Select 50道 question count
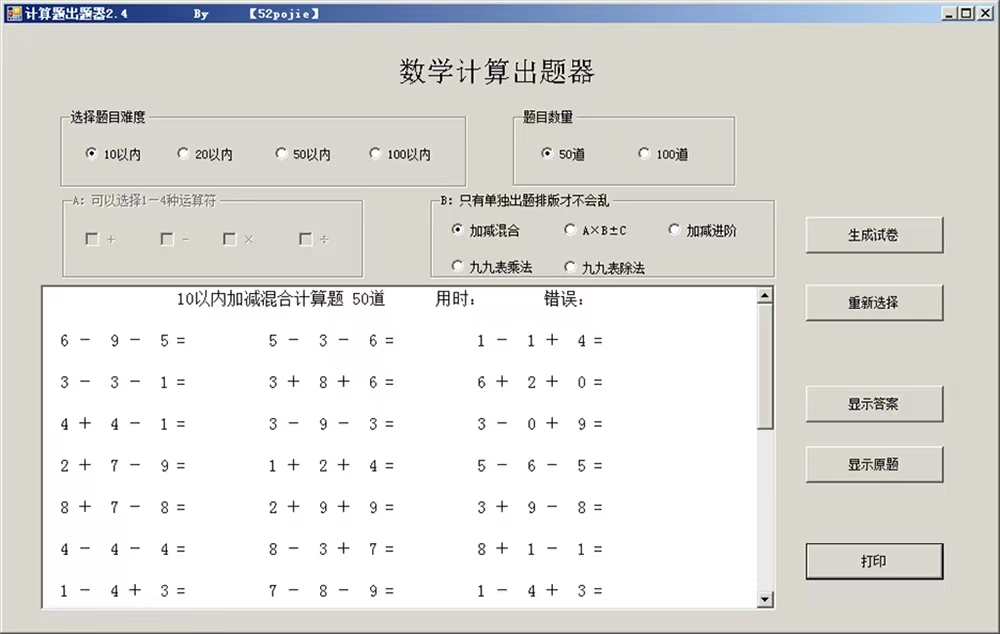Viewport: 1000px width, 634px height. click(546, 154)
